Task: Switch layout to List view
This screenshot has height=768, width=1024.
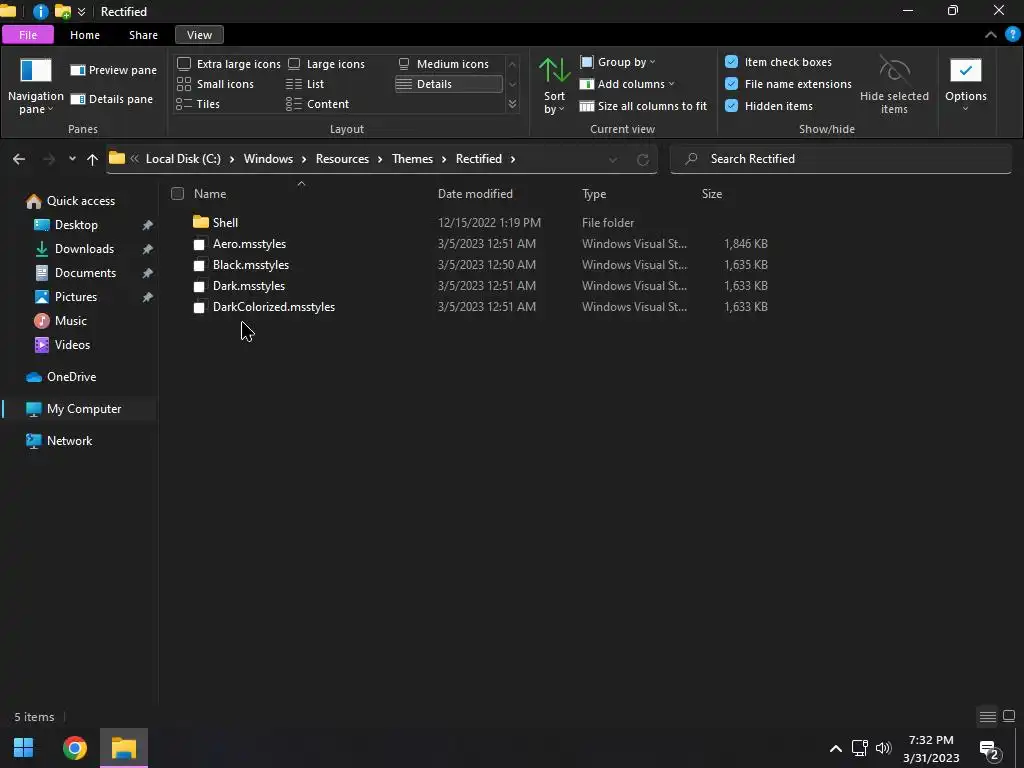Action: pos(305,84)
